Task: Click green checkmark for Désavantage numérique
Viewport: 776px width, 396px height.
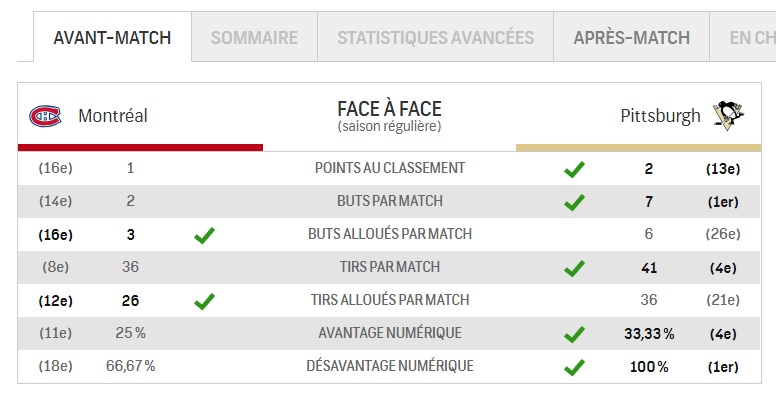Action: 574,367
